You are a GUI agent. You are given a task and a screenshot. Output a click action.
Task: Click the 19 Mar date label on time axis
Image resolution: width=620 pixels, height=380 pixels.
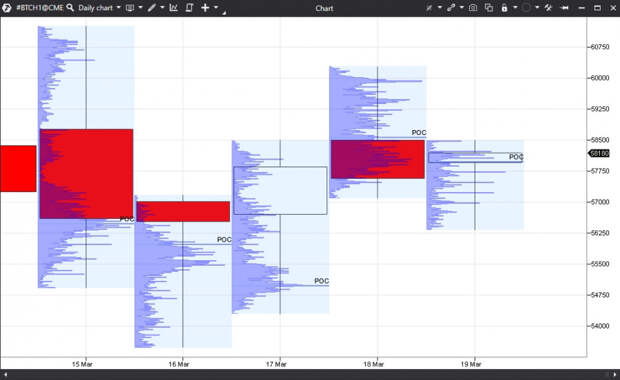[x=471, y=364]
